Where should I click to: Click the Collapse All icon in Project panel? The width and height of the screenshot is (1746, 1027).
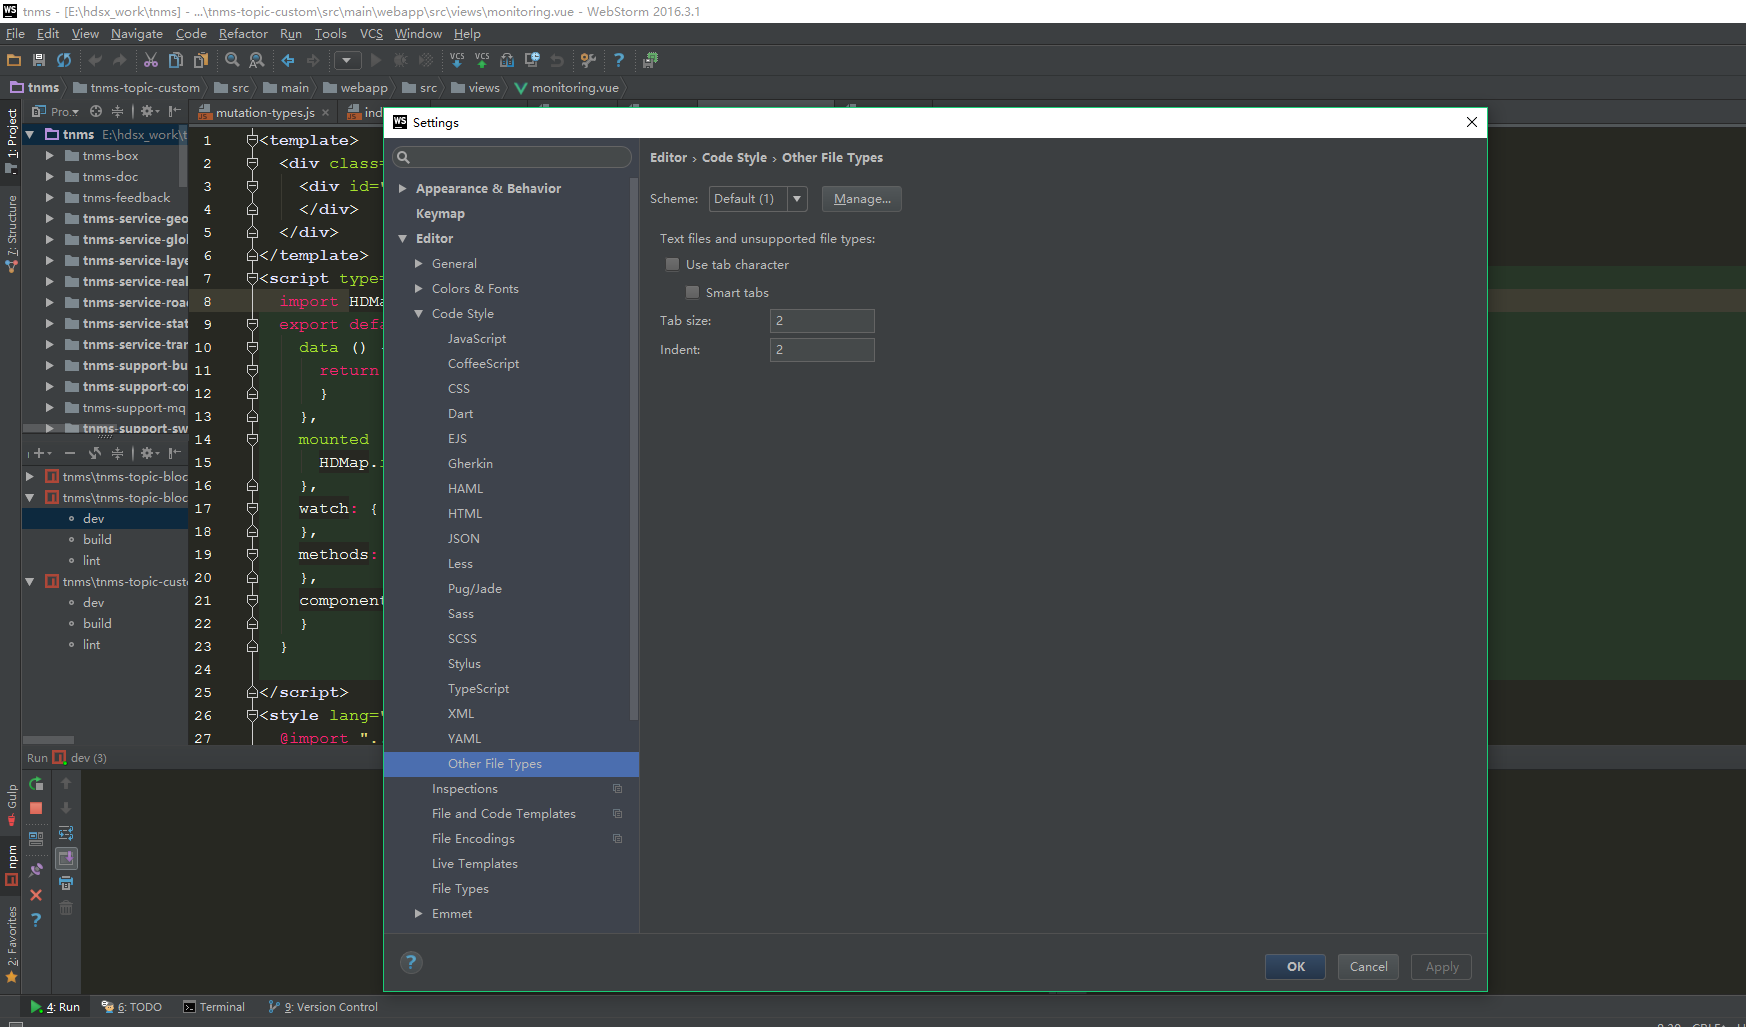[x=117, y=111]
